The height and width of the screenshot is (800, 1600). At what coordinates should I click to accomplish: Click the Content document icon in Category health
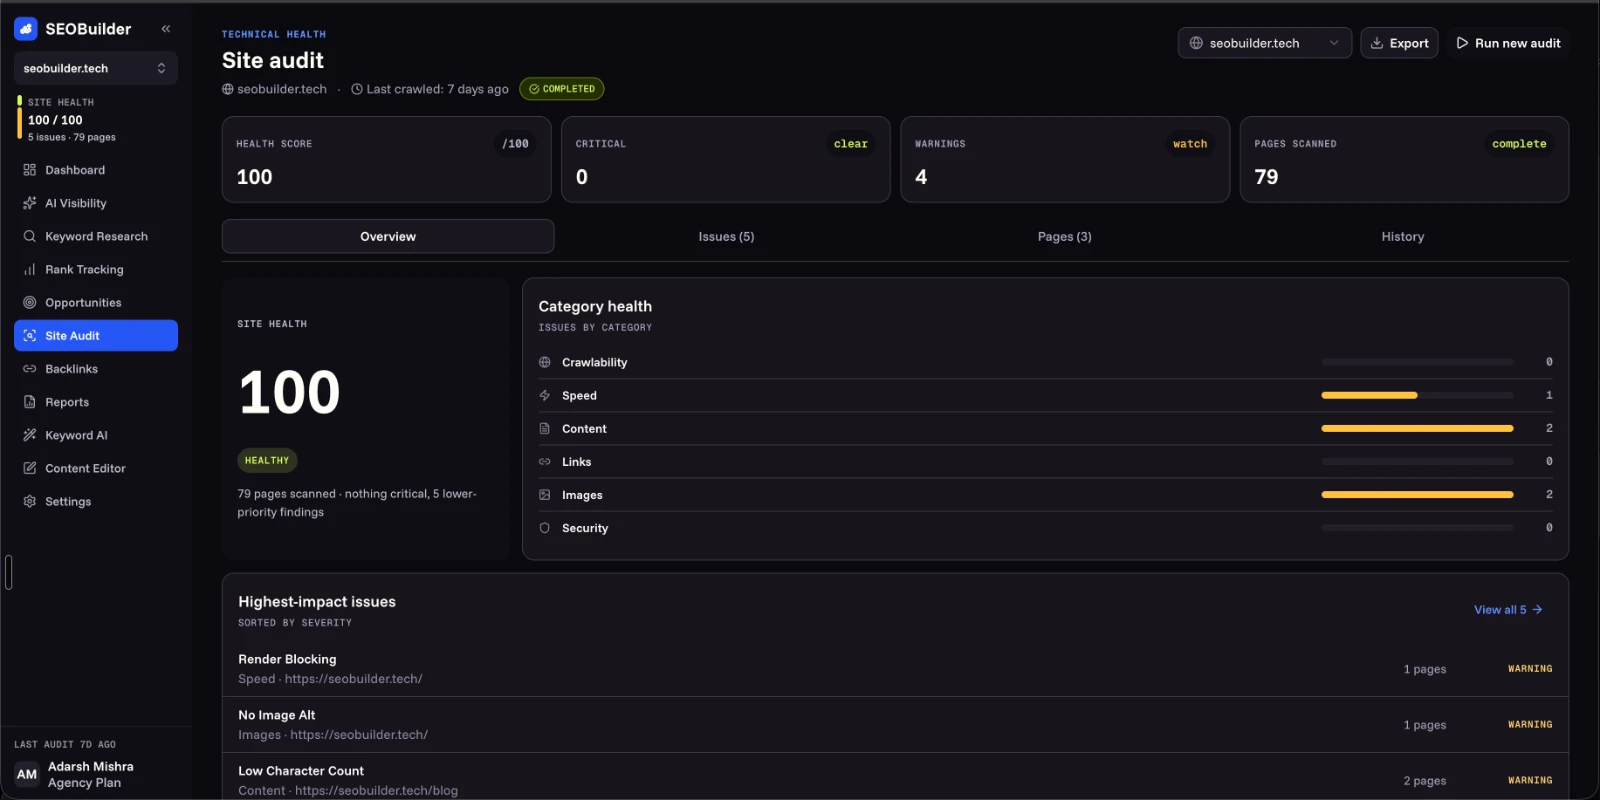tap(545, 428)
